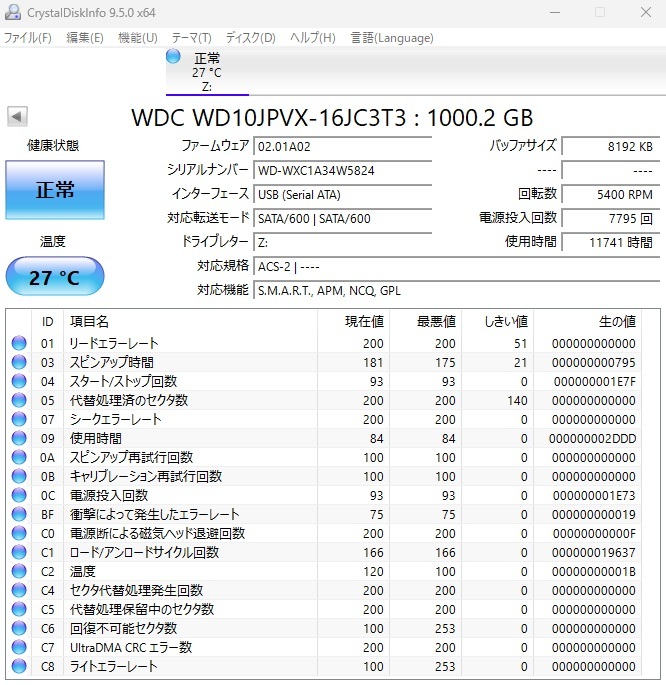Click the 正常 health status button
The height and width of the screenshot is (685, 666).
tap(55, 190)
